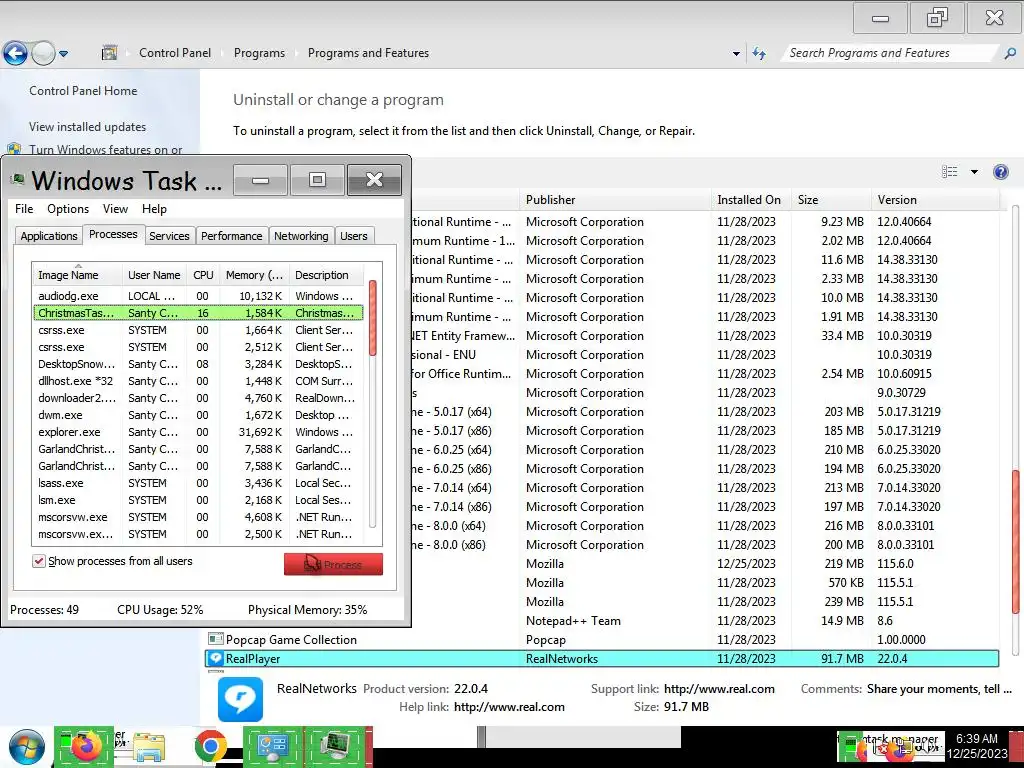This screenshot has height=768, width=1024.
Task: Click Programs in the breadcrumb
Action: (x=259, y=53)
